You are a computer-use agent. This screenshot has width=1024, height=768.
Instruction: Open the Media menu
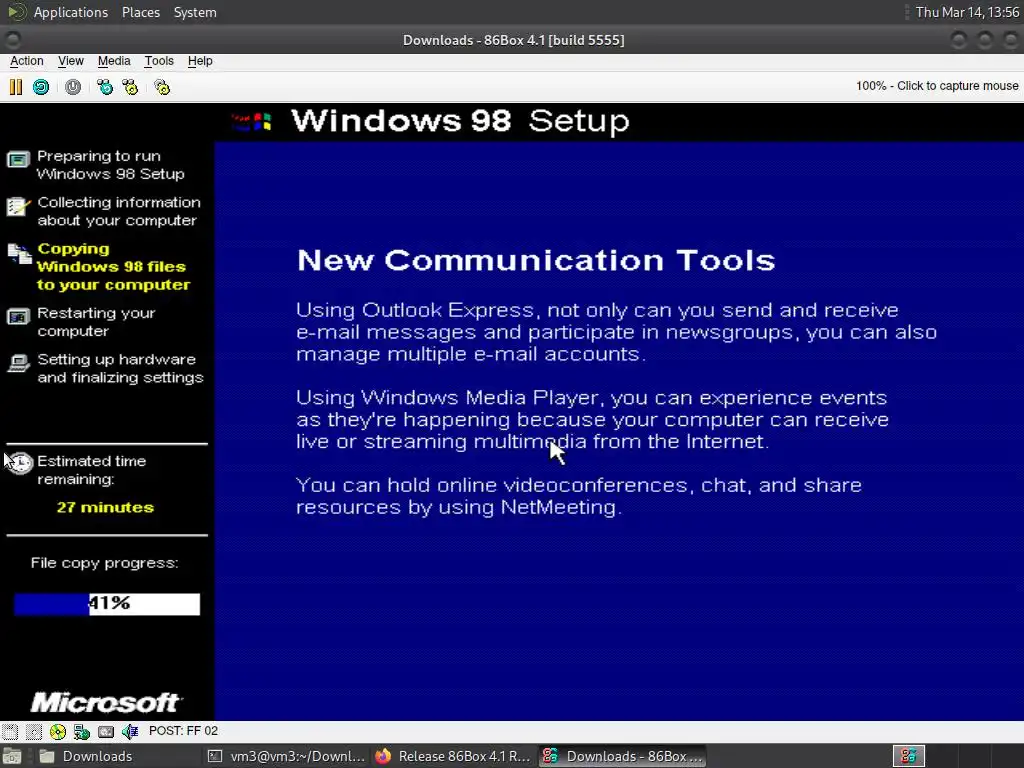click(114, 61)
